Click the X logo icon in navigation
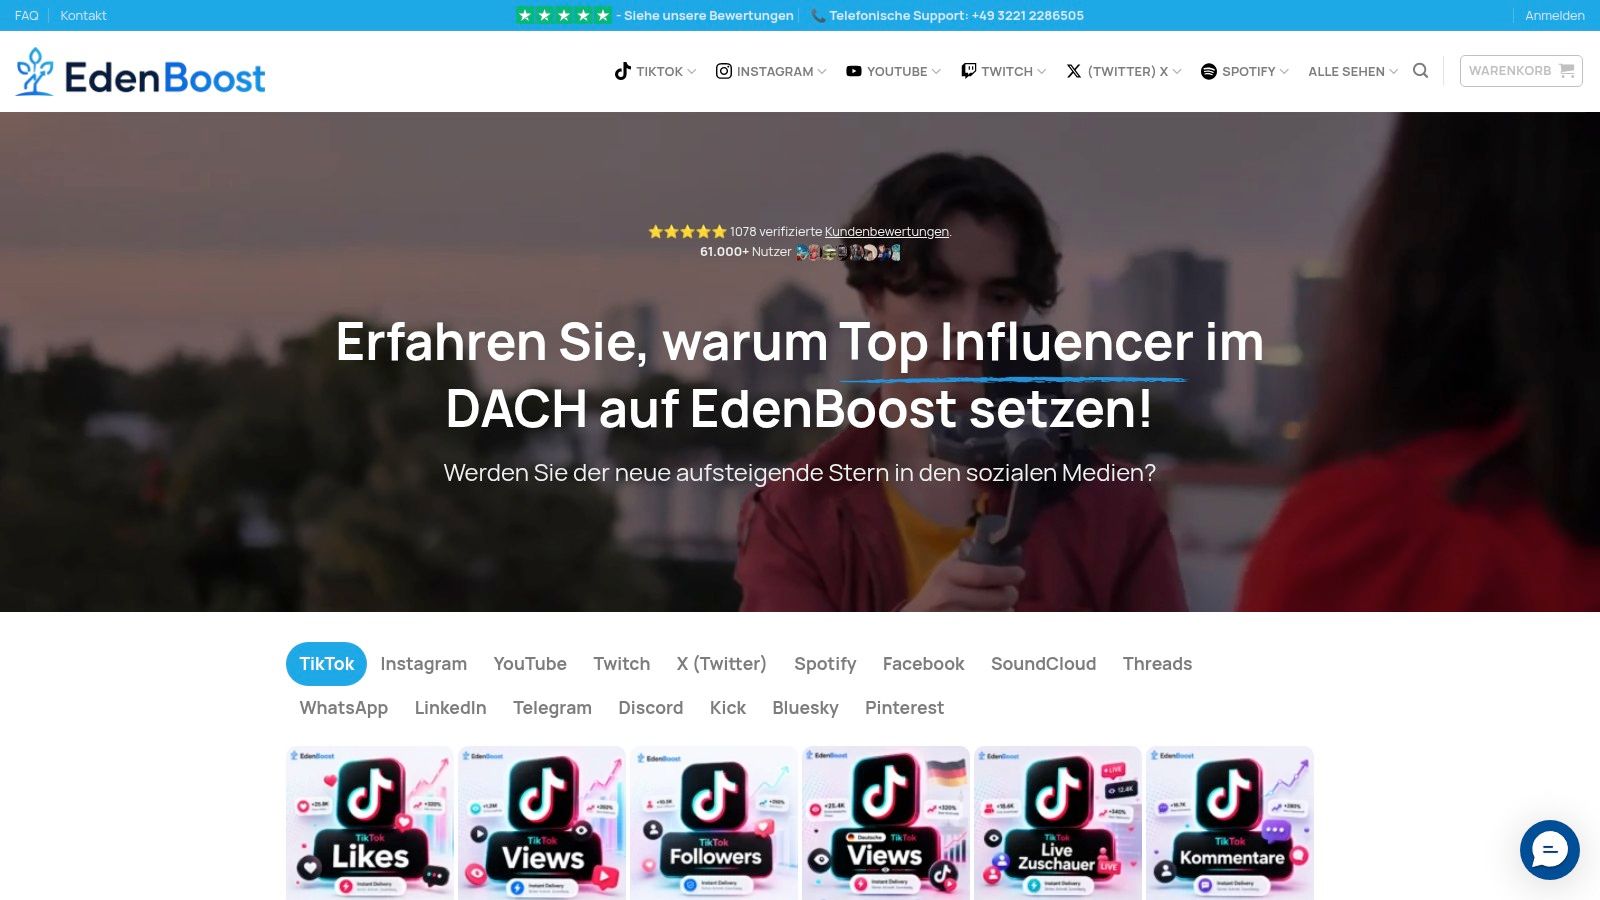Viewport: 1600px width, 900px height. click(1074, 71)
